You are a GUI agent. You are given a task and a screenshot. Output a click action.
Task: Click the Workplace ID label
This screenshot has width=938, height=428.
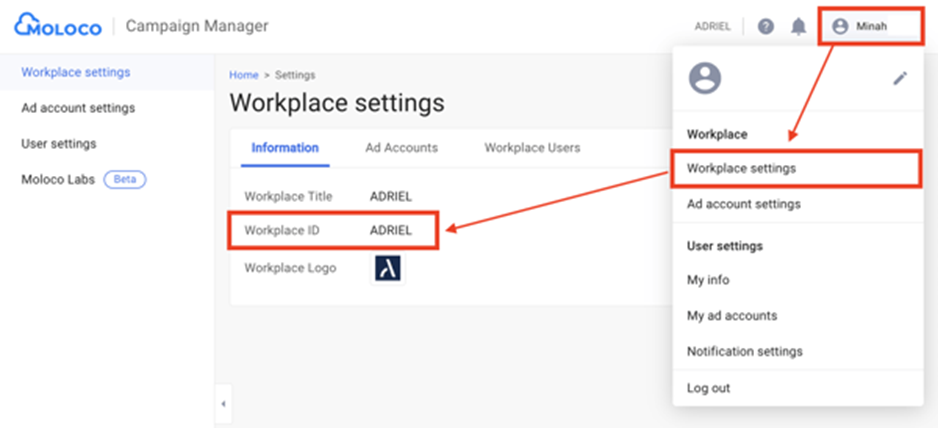click(282, 230)
